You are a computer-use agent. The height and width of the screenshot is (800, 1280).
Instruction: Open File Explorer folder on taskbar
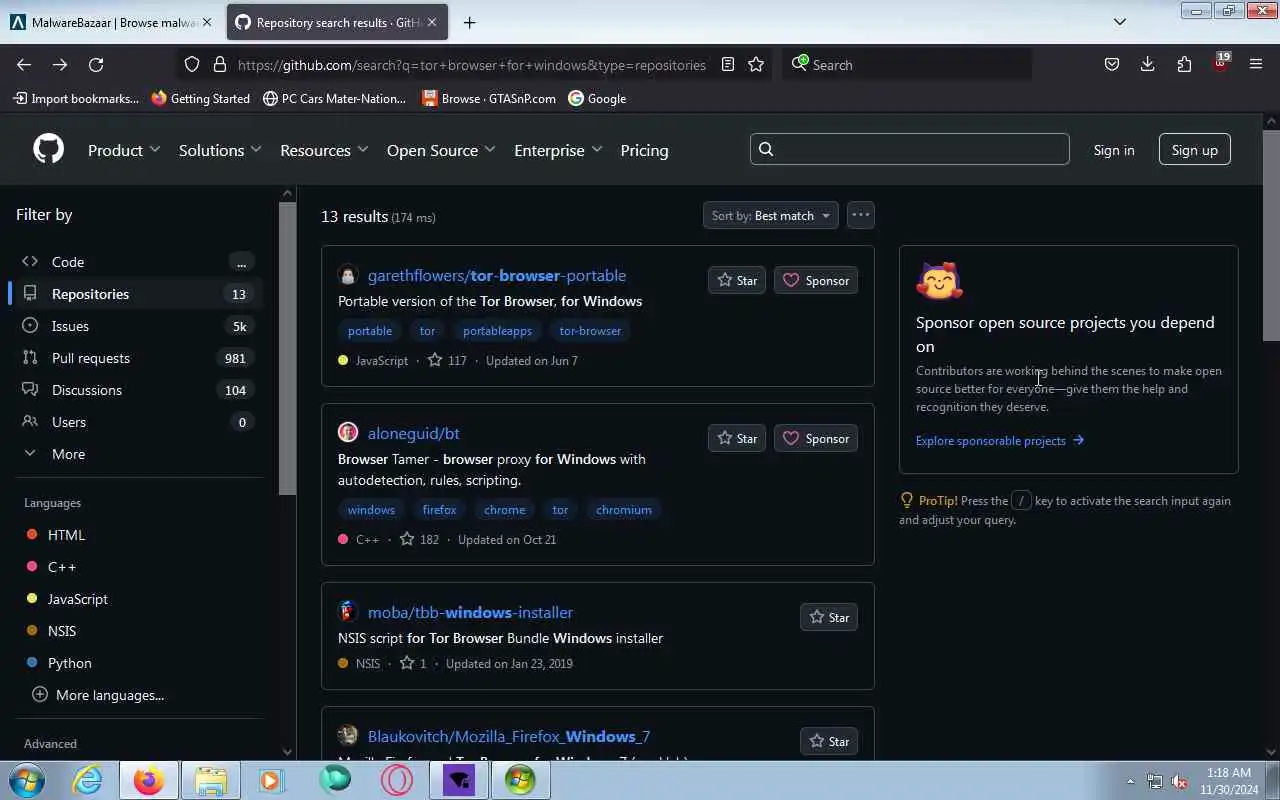[x=211, y=780]
